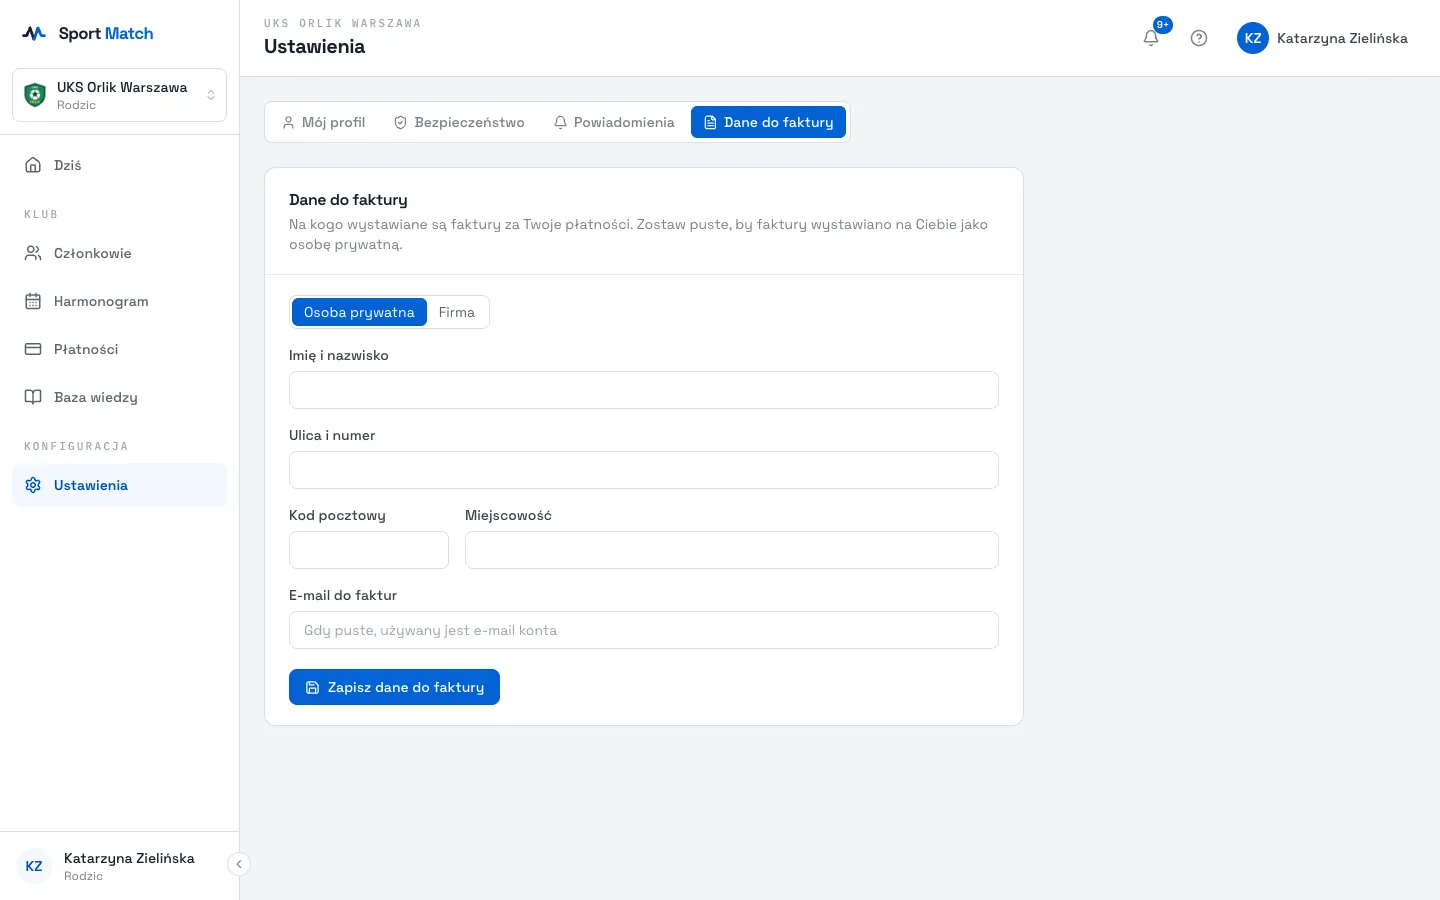Switch to the Bezpieczeństwo tab
Screen dimensions: 1440x900
pos(459,122)
